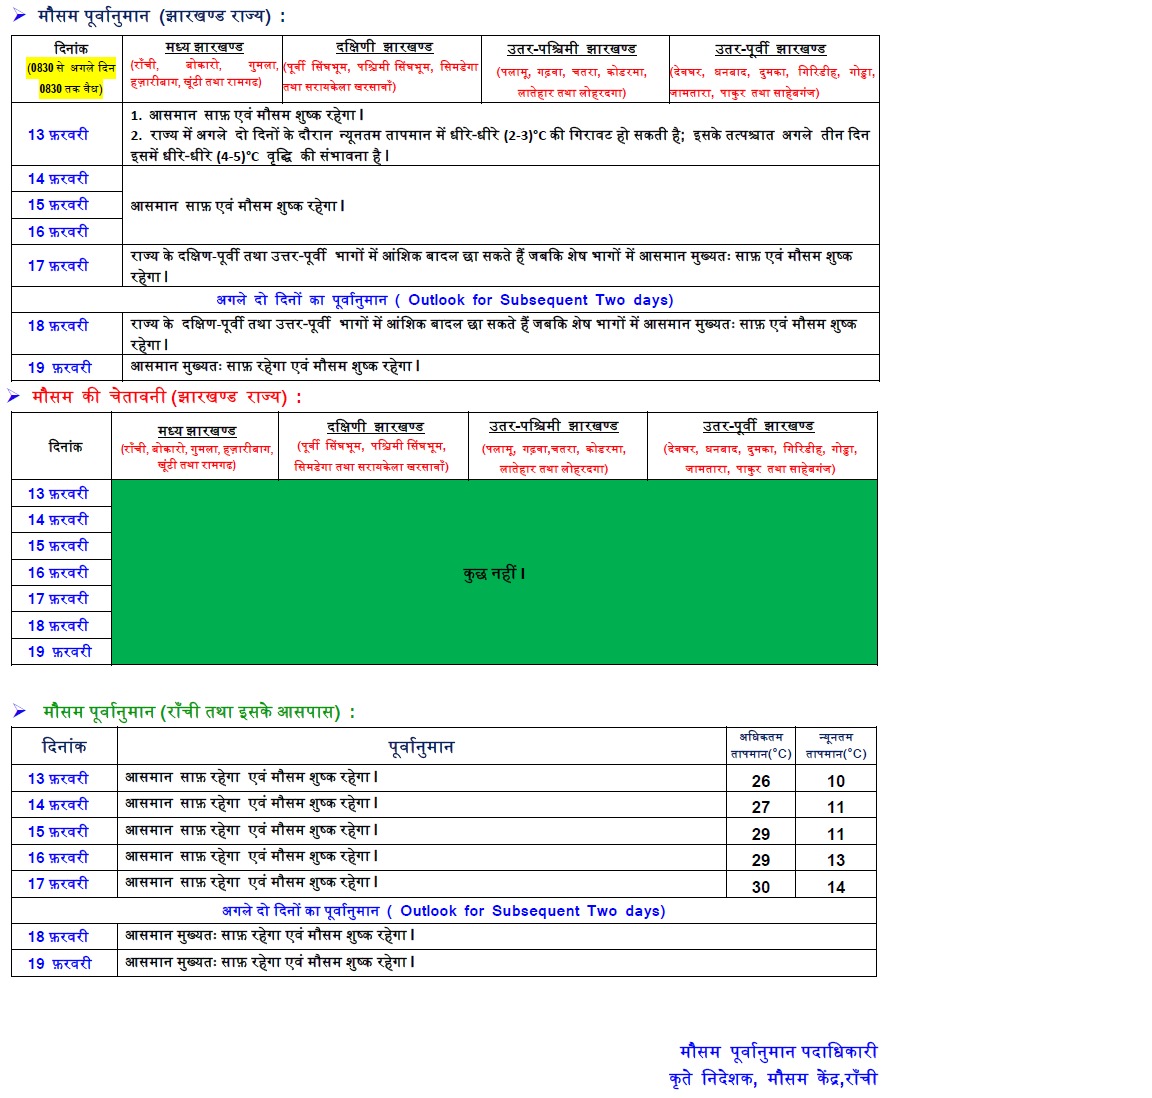Click the दक्षिणी झारखण्ड header in forecast table

pos(384,47)
